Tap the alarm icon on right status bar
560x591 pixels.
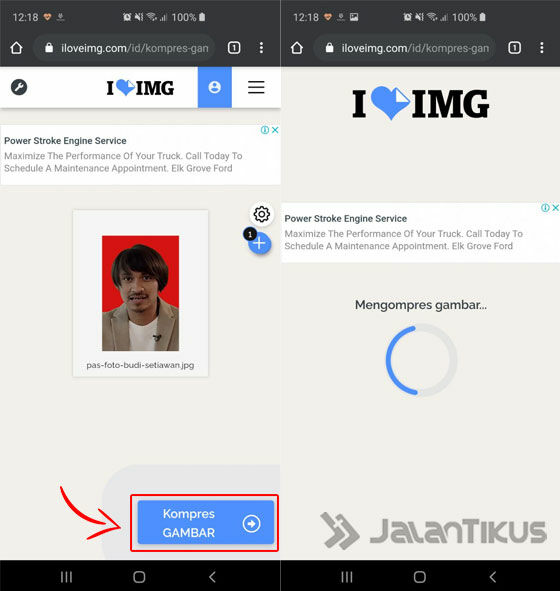pos(407,17)
